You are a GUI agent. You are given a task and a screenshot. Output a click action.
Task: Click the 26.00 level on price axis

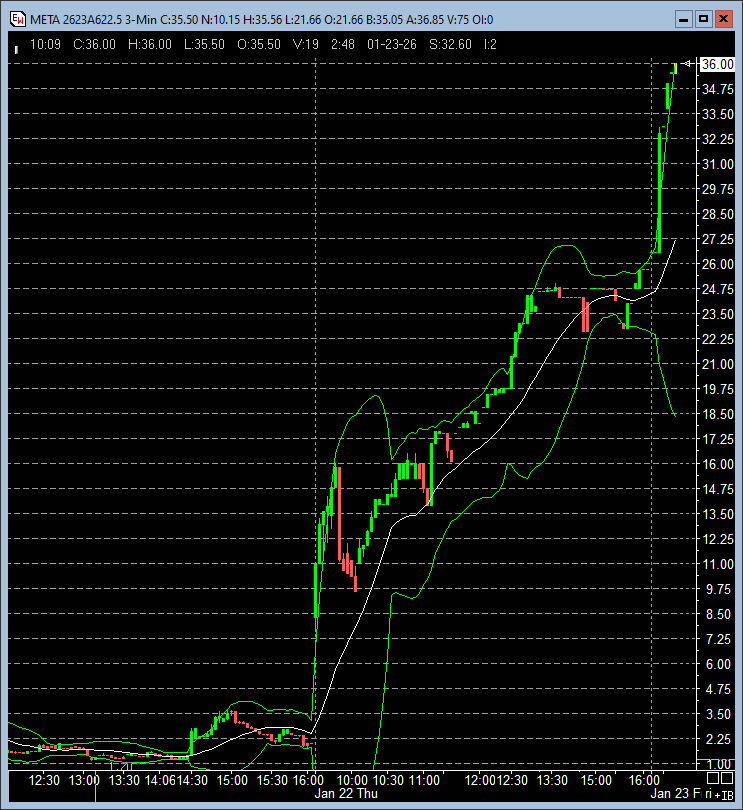(x=717, y=264)
